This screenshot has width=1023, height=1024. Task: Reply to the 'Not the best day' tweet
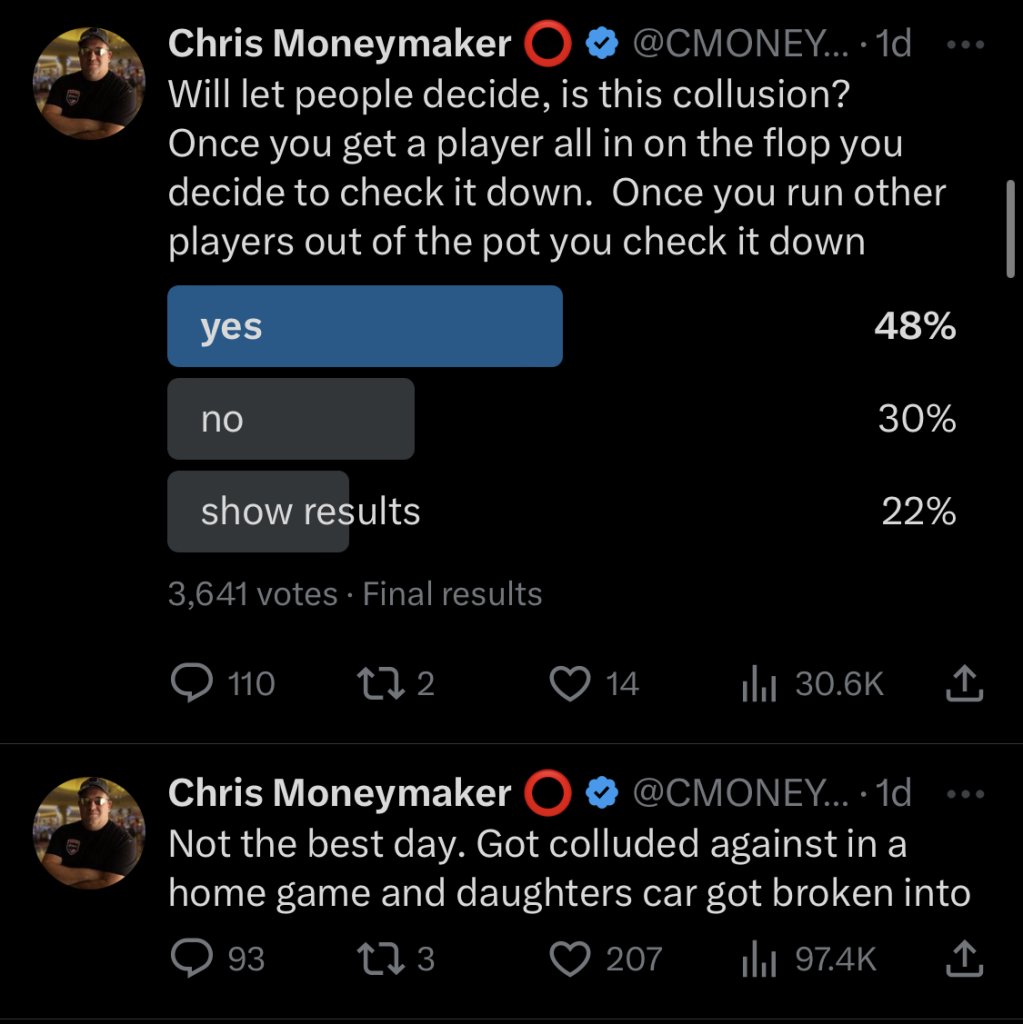click(x=192, y=960)
